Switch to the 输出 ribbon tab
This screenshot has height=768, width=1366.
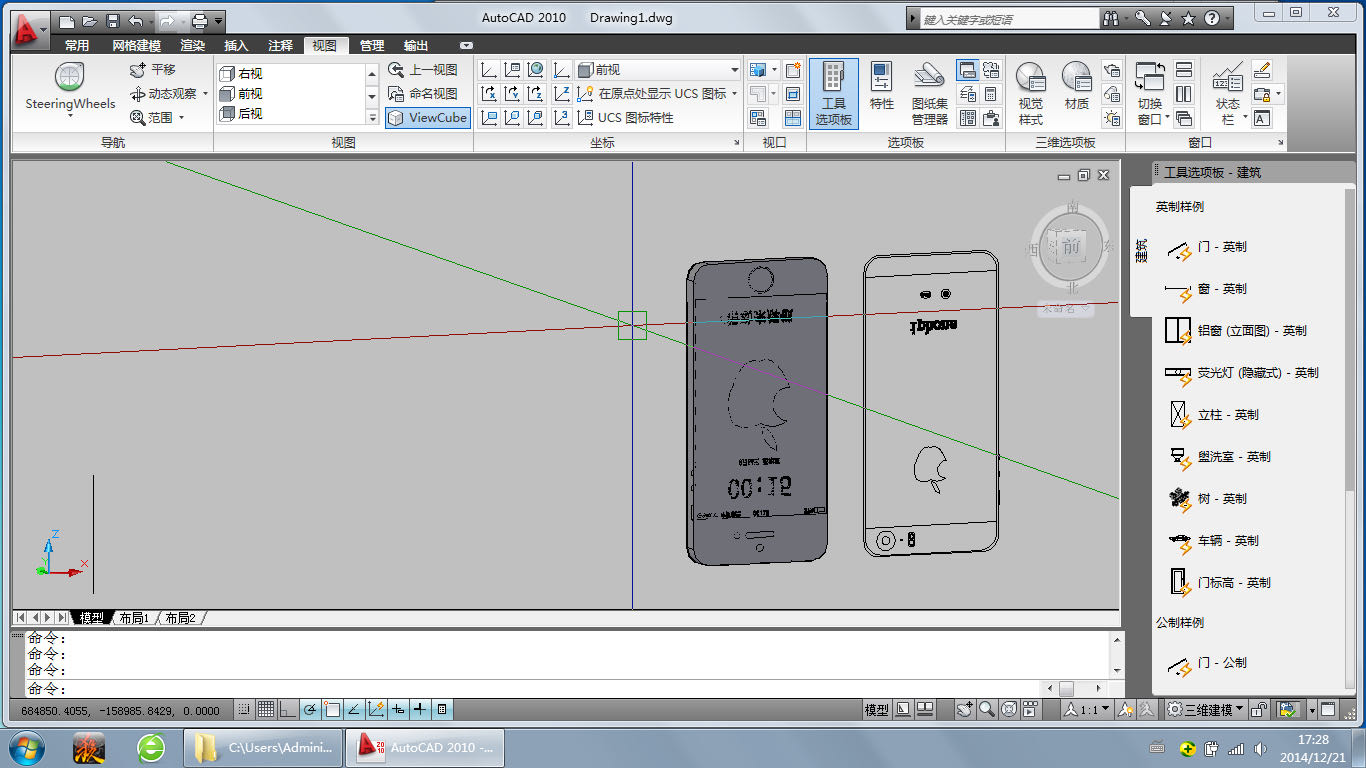tap(416, 45)
